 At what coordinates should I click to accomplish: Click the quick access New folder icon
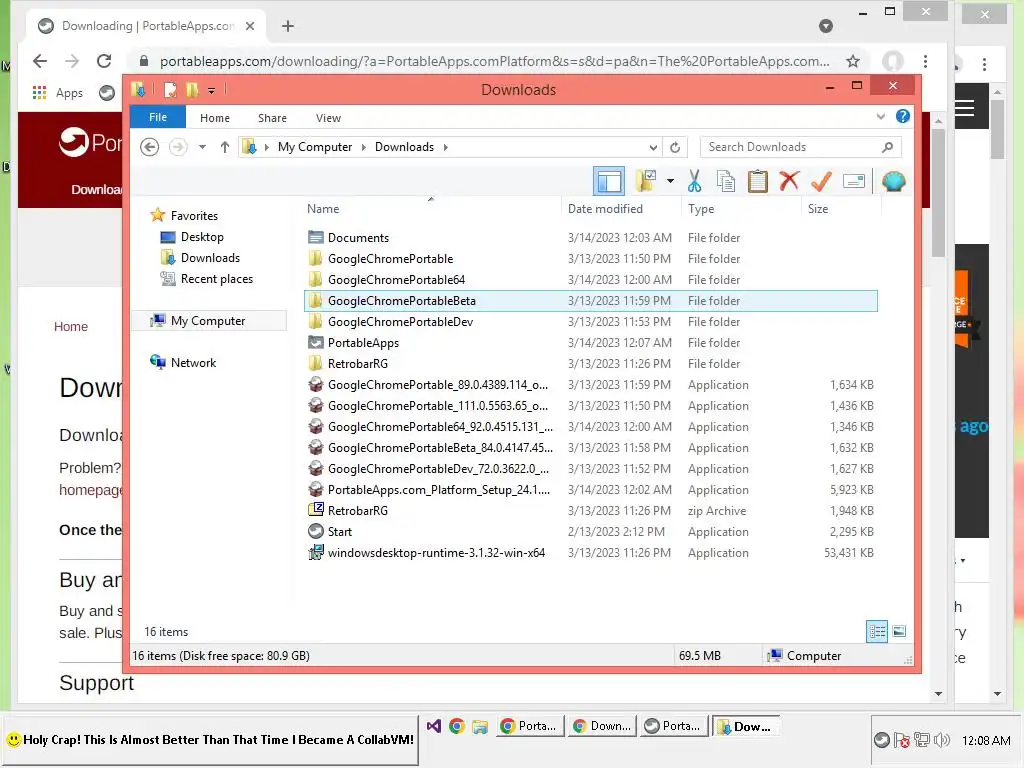[x=192, y=89]
